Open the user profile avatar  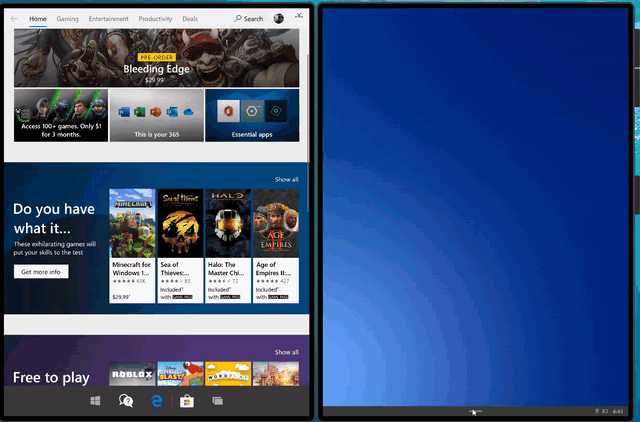click(278, 18)
